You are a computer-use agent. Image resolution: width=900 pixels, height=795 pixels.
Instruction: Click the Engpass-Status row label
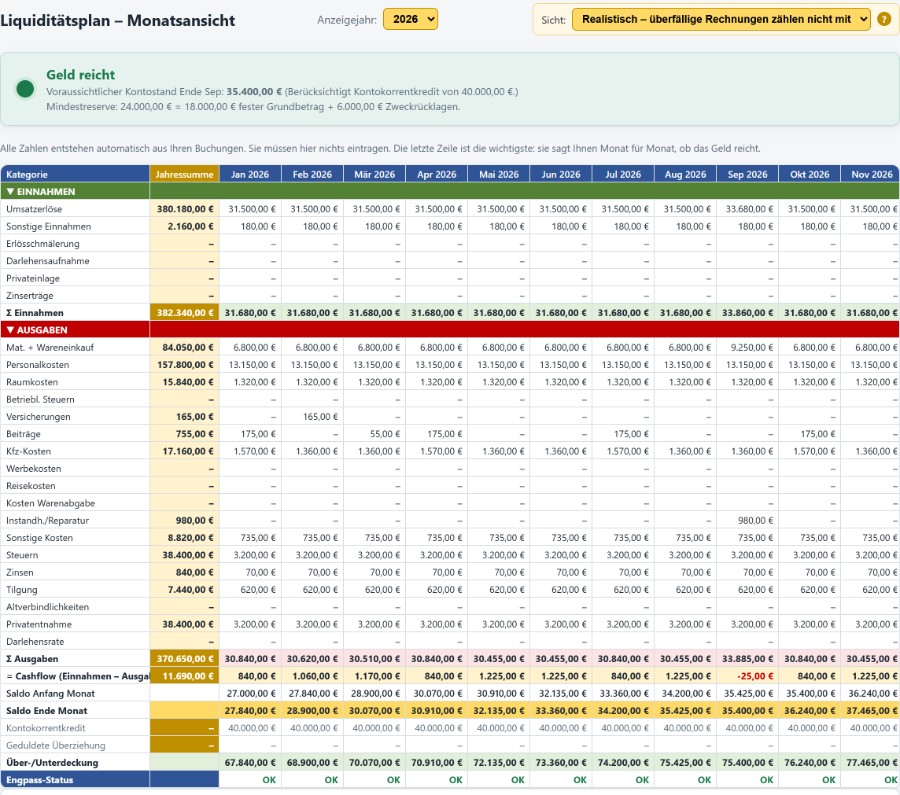(40, 780)
